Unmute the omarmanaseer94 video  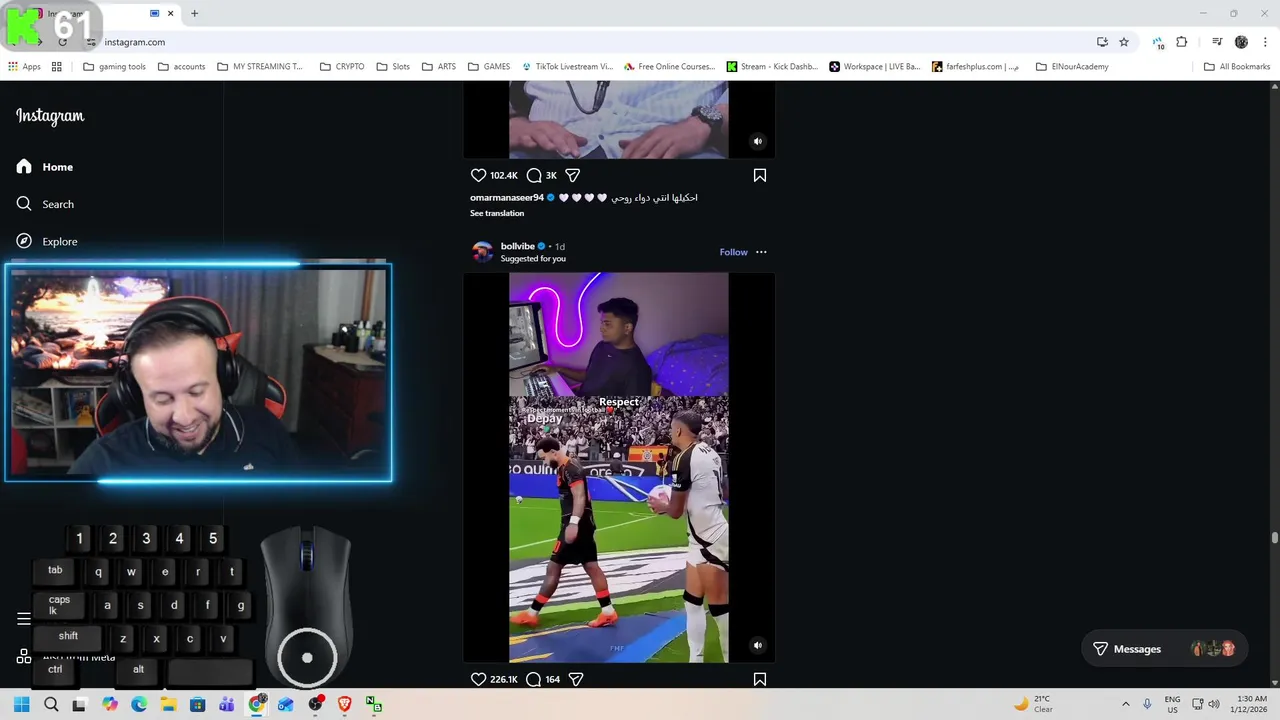pyautogui.click(x=758, y=141)
